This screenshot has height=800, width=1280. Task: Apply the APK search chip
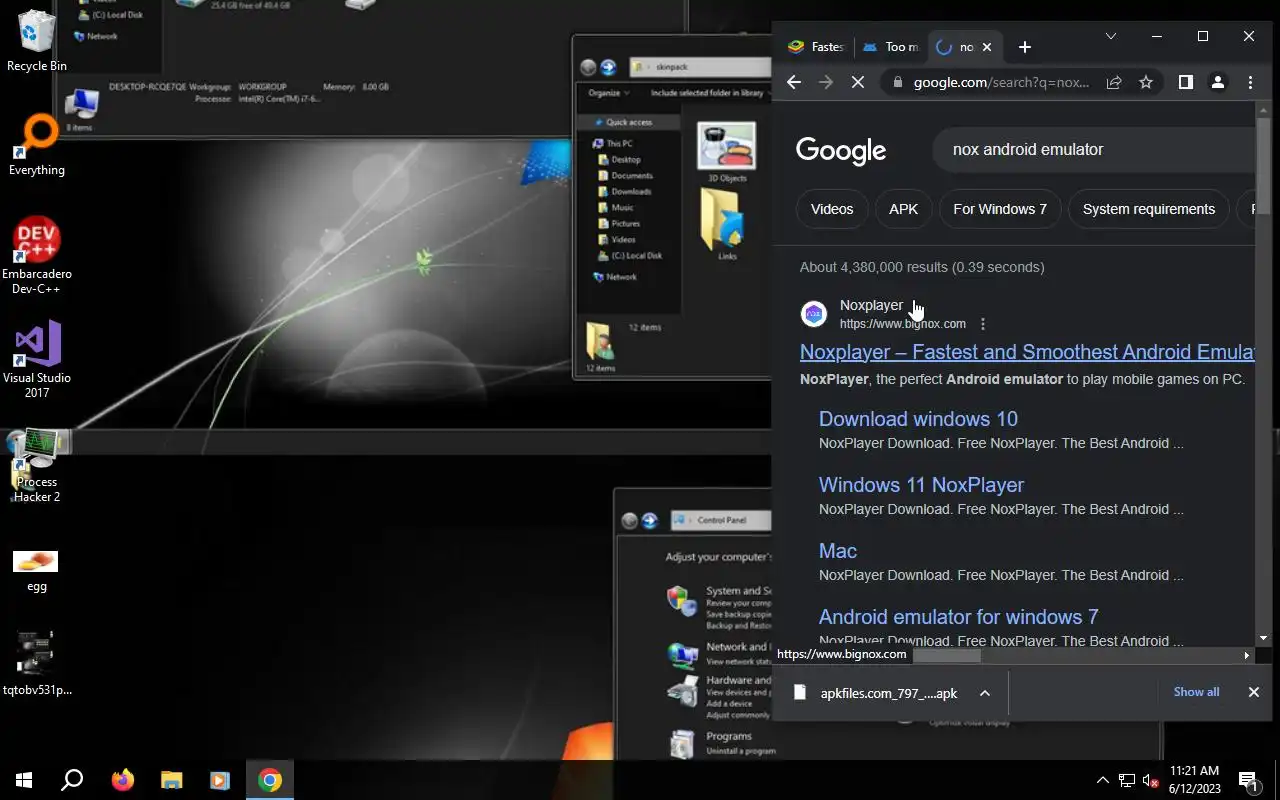click(x=903, y=209)
